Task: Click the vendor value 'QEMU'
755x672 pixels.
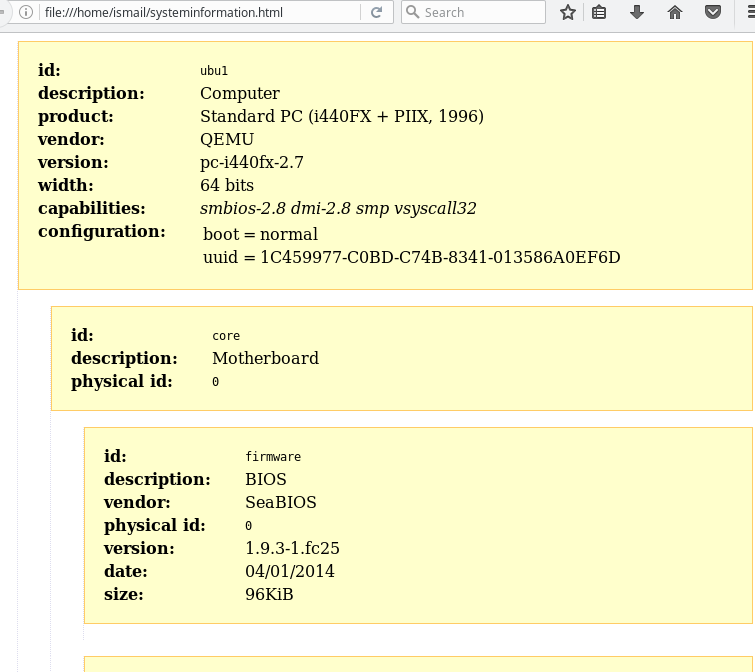Action: coord(227,139)
